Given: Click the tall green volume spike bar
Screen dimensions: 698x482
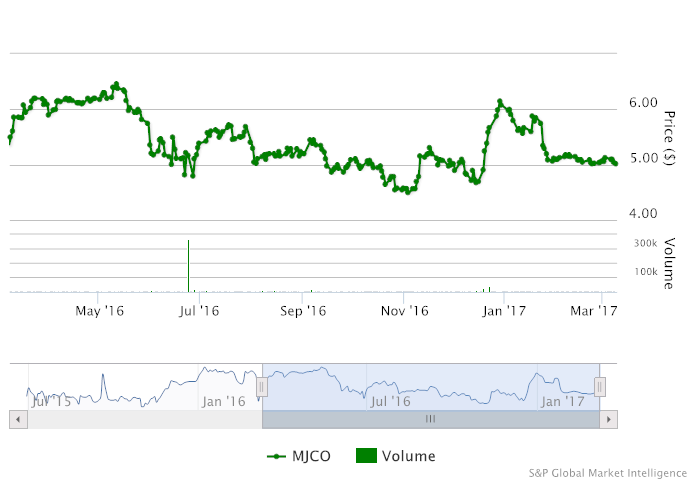Looking at the screenshot, I should [x=188, y=266].
